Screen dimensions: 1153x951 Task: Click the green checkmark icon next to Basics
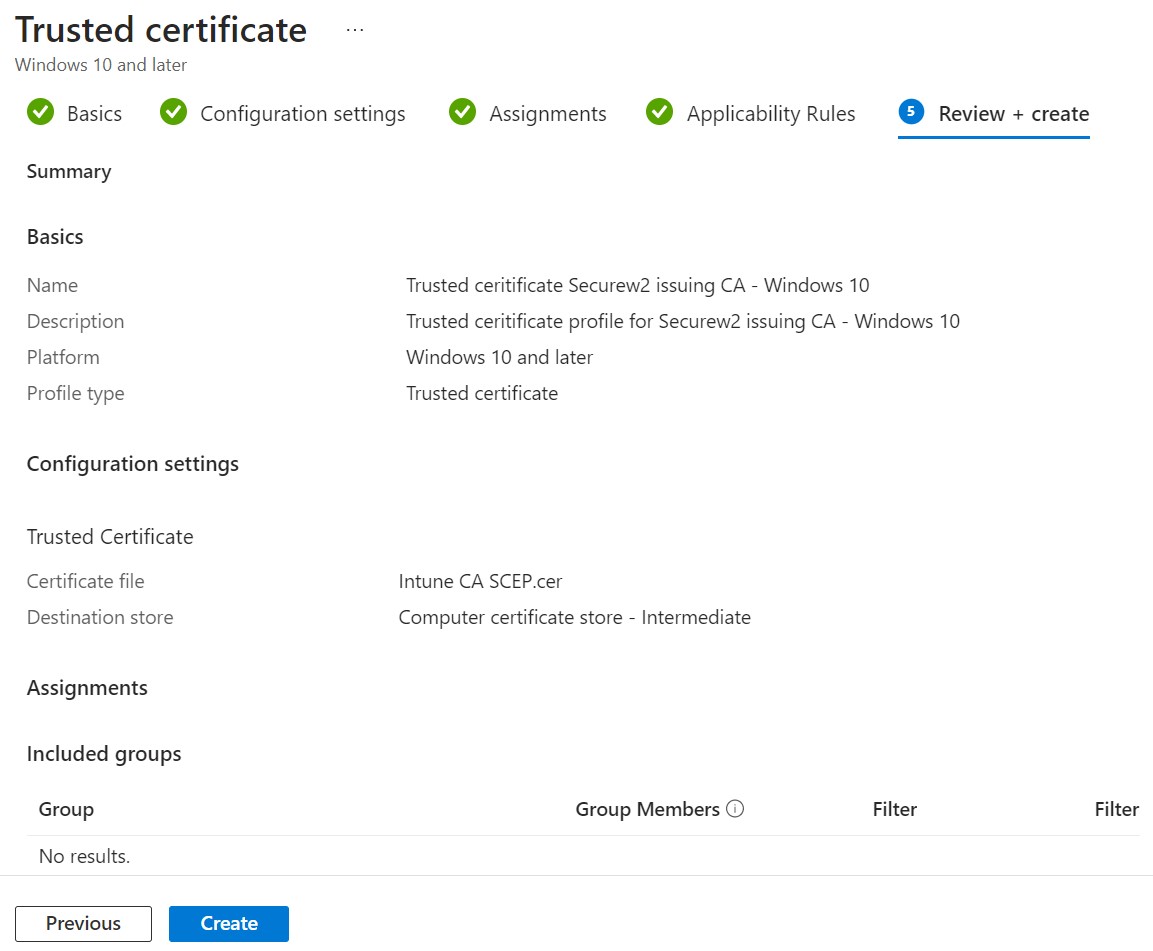40,113
